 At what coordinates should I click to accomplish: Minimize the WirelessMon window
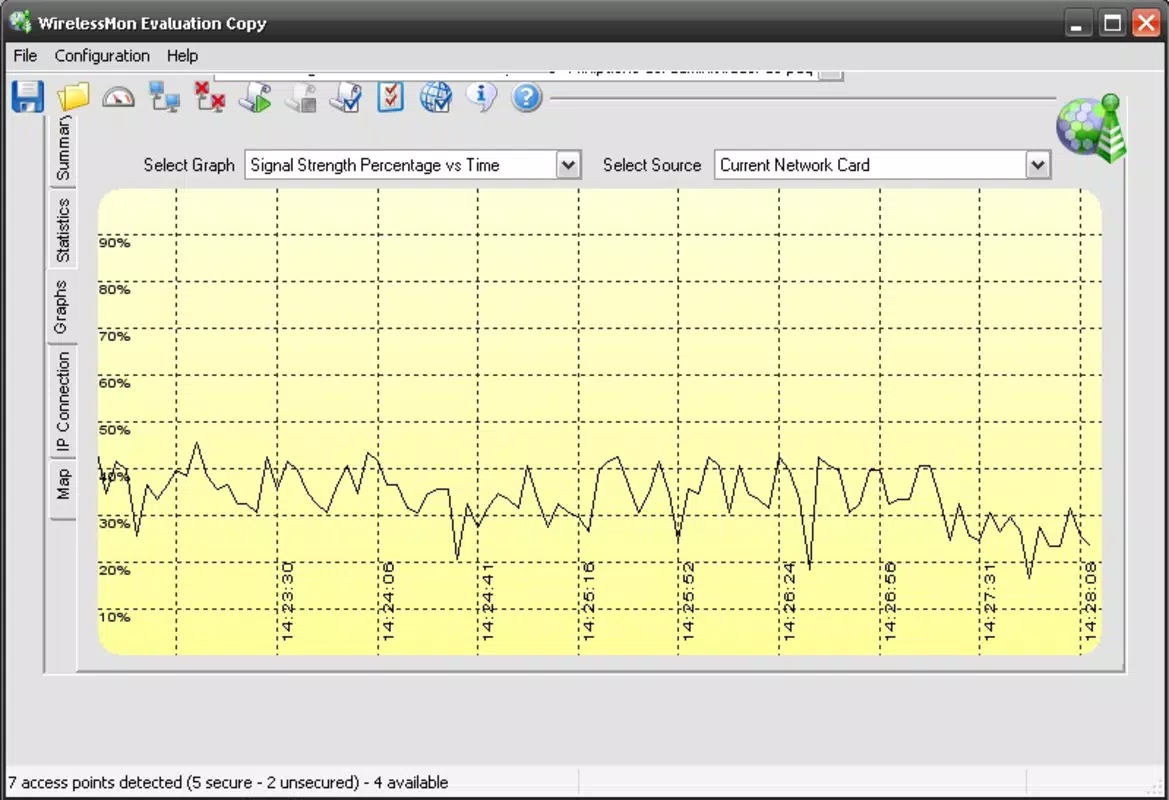click(1076, 23)
